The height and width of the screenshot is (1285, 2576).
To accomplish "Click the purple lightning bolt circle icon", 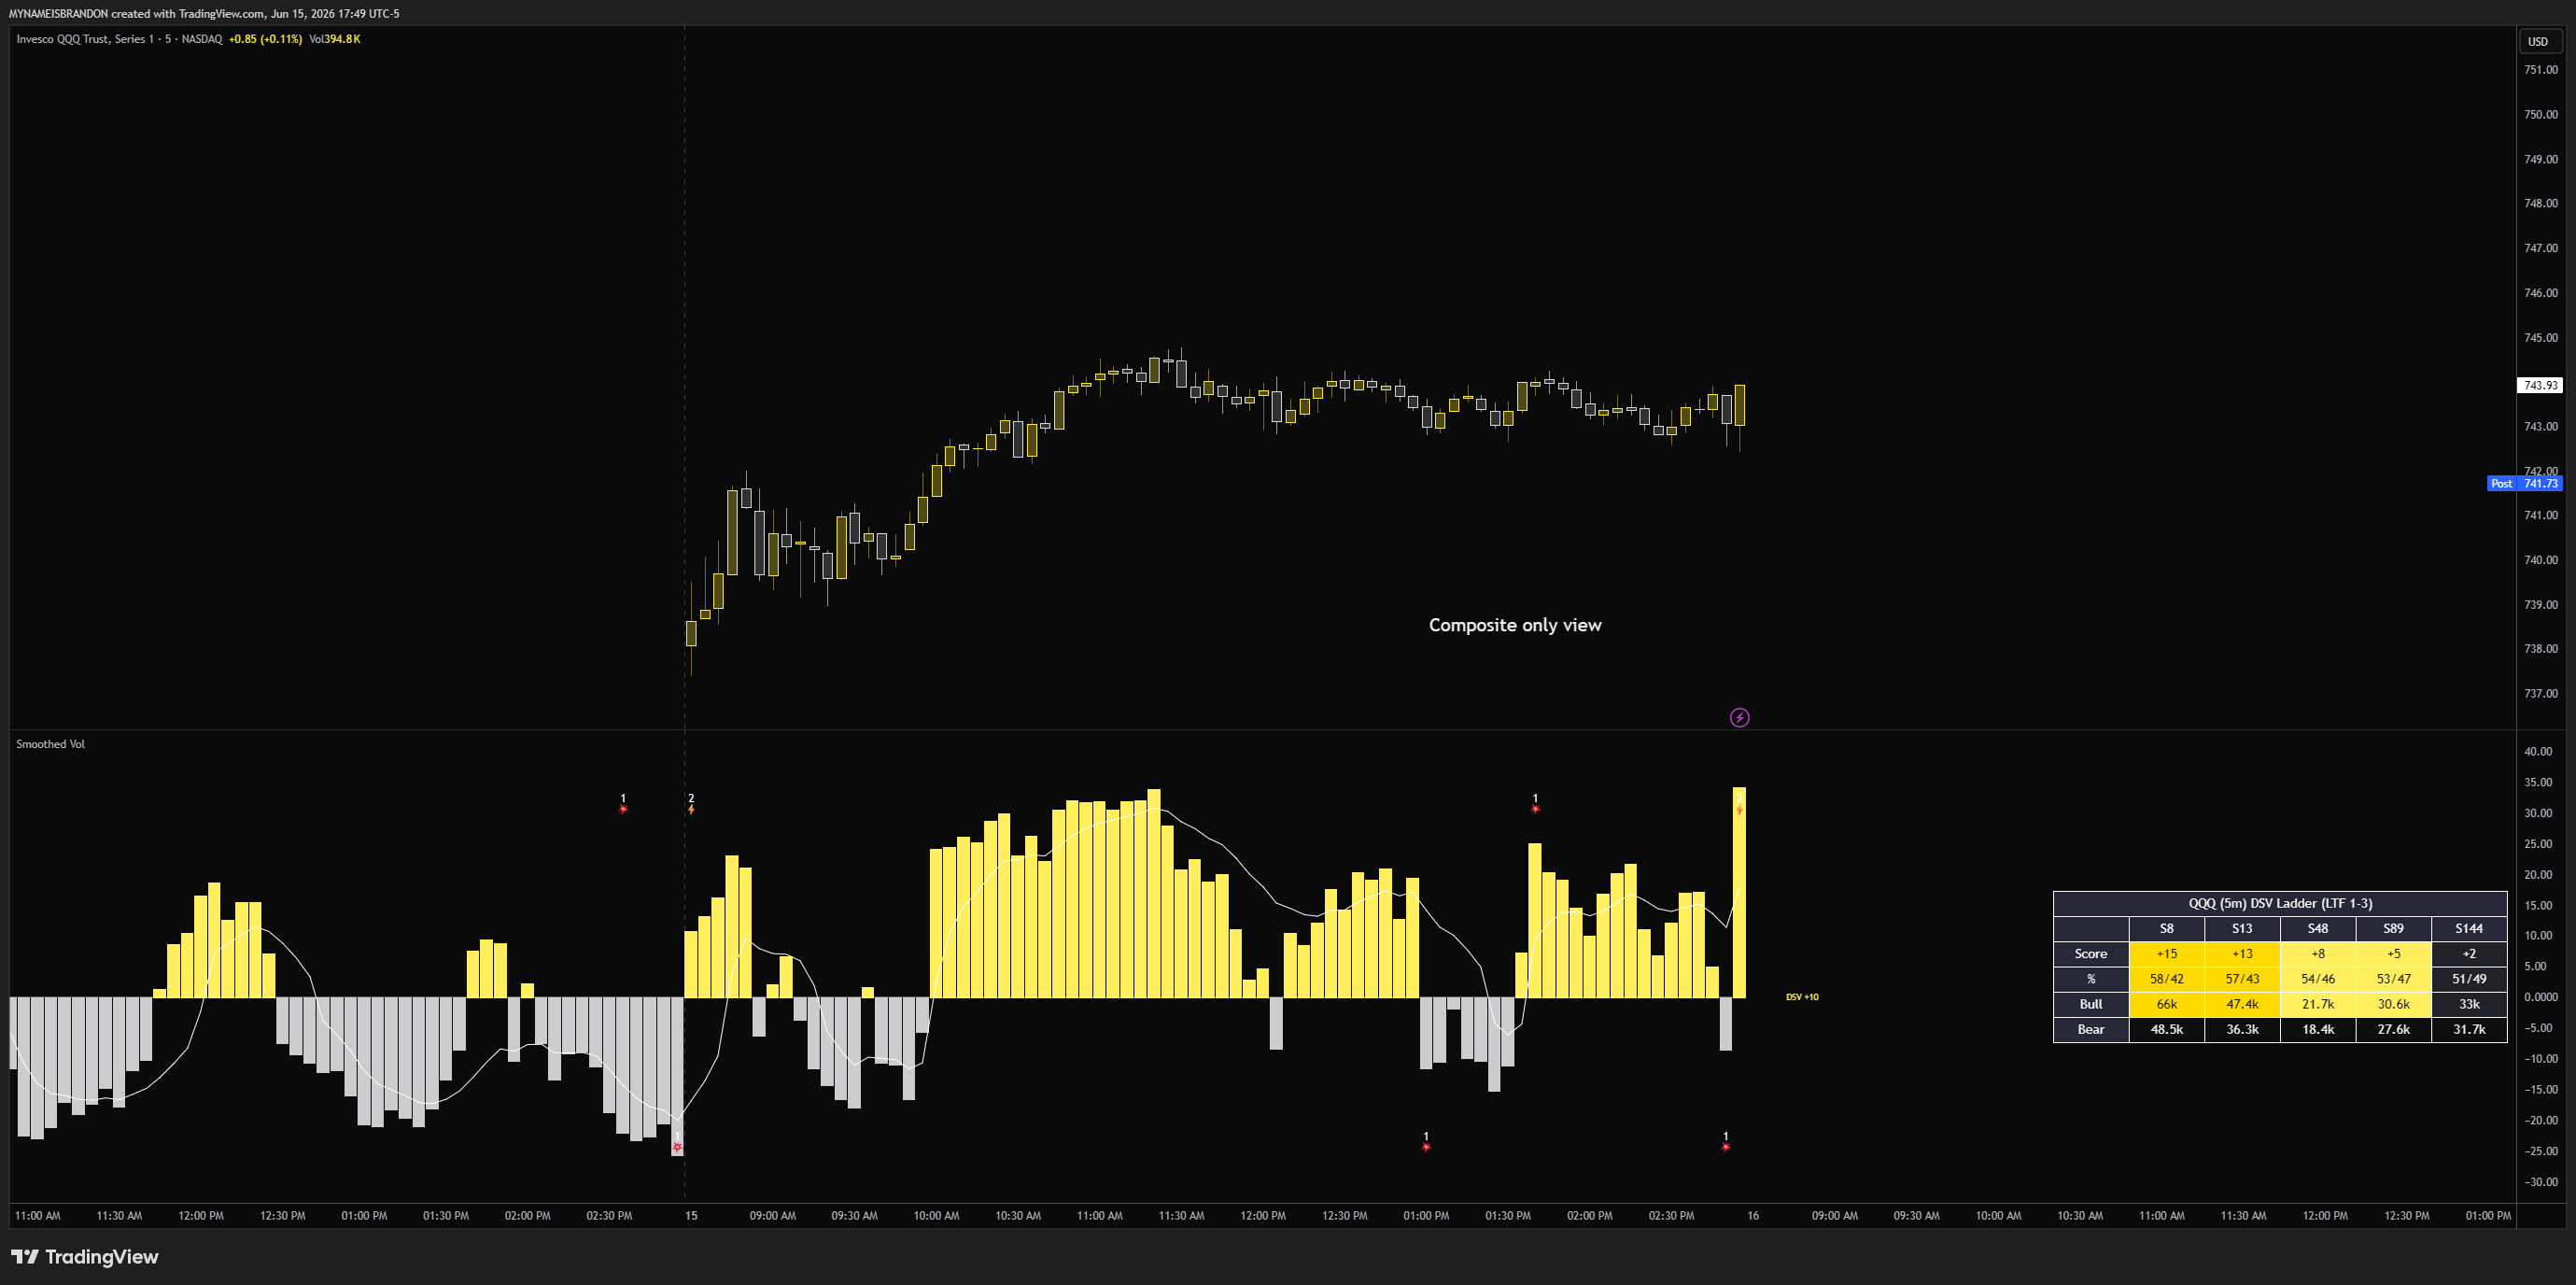I will [1739, 717].
